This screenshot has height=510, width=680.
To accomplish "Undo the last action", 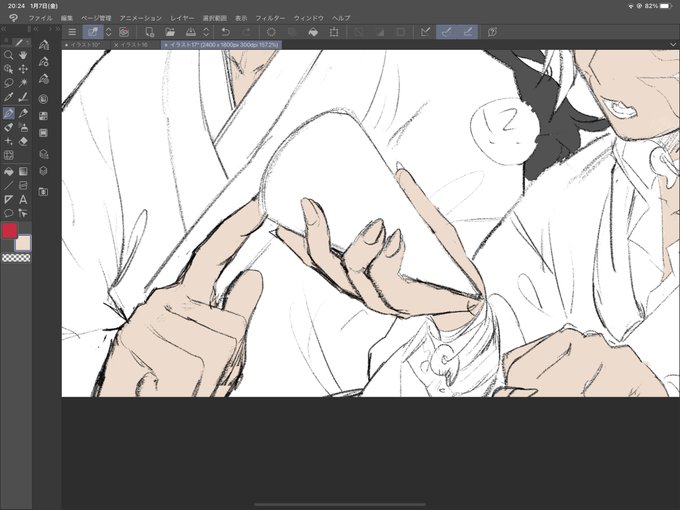I will click(x=226, y=32).
